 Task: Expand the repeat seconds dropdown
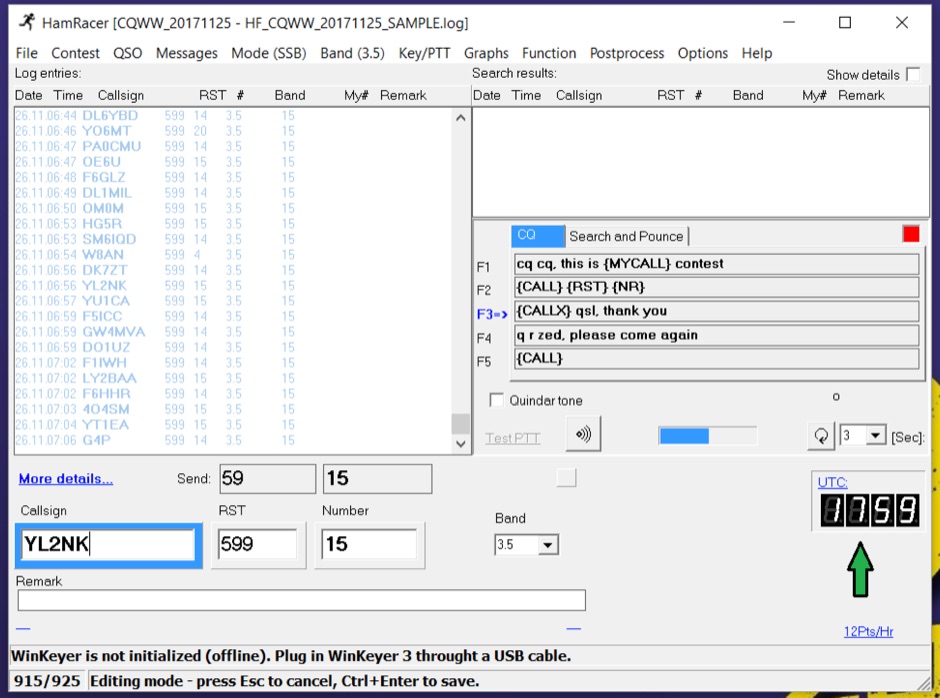(x=876, y=436)
